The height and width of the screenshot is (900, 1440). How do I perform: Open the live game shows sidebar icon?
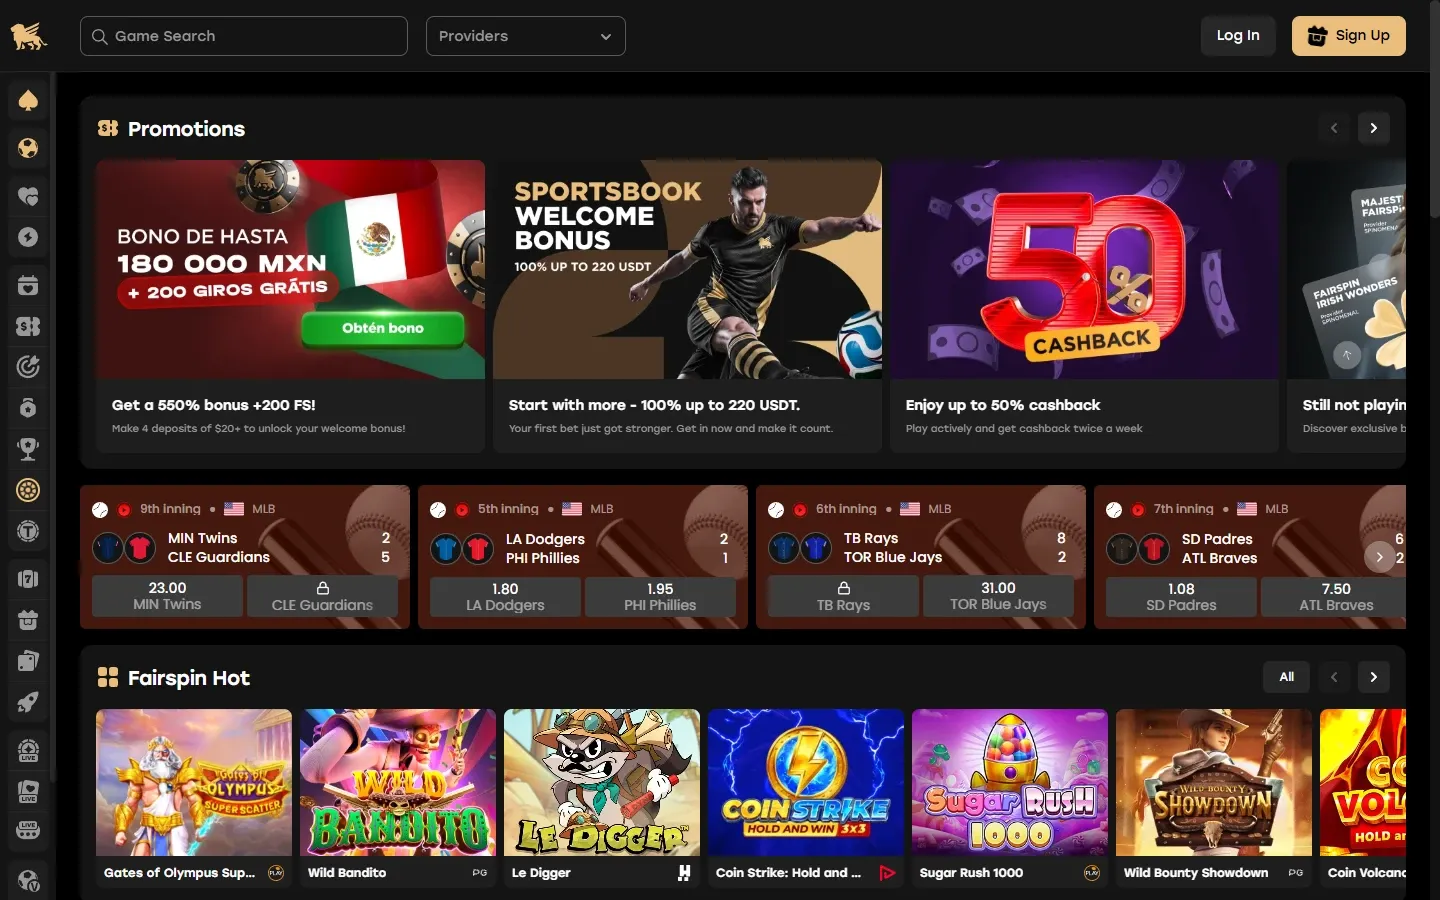pos(28,831)
